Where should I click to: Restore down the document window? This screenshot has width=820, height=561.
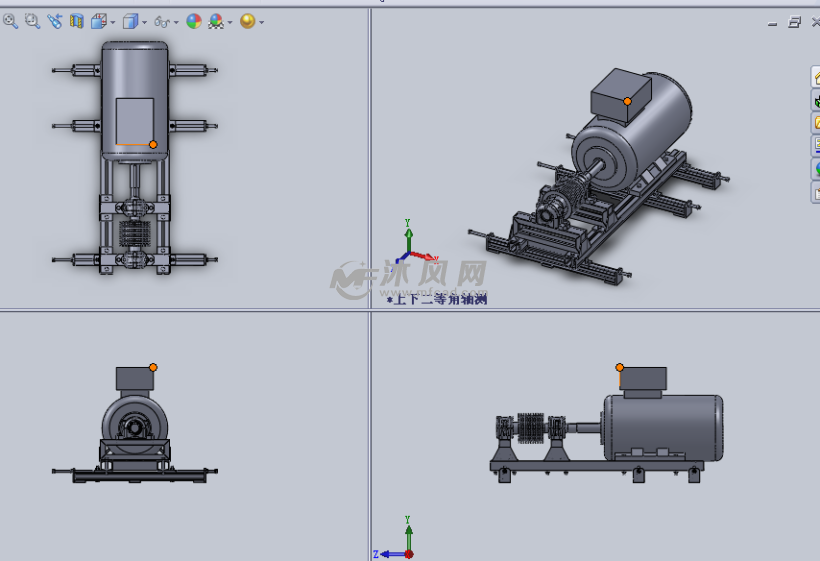coord(794,22)
